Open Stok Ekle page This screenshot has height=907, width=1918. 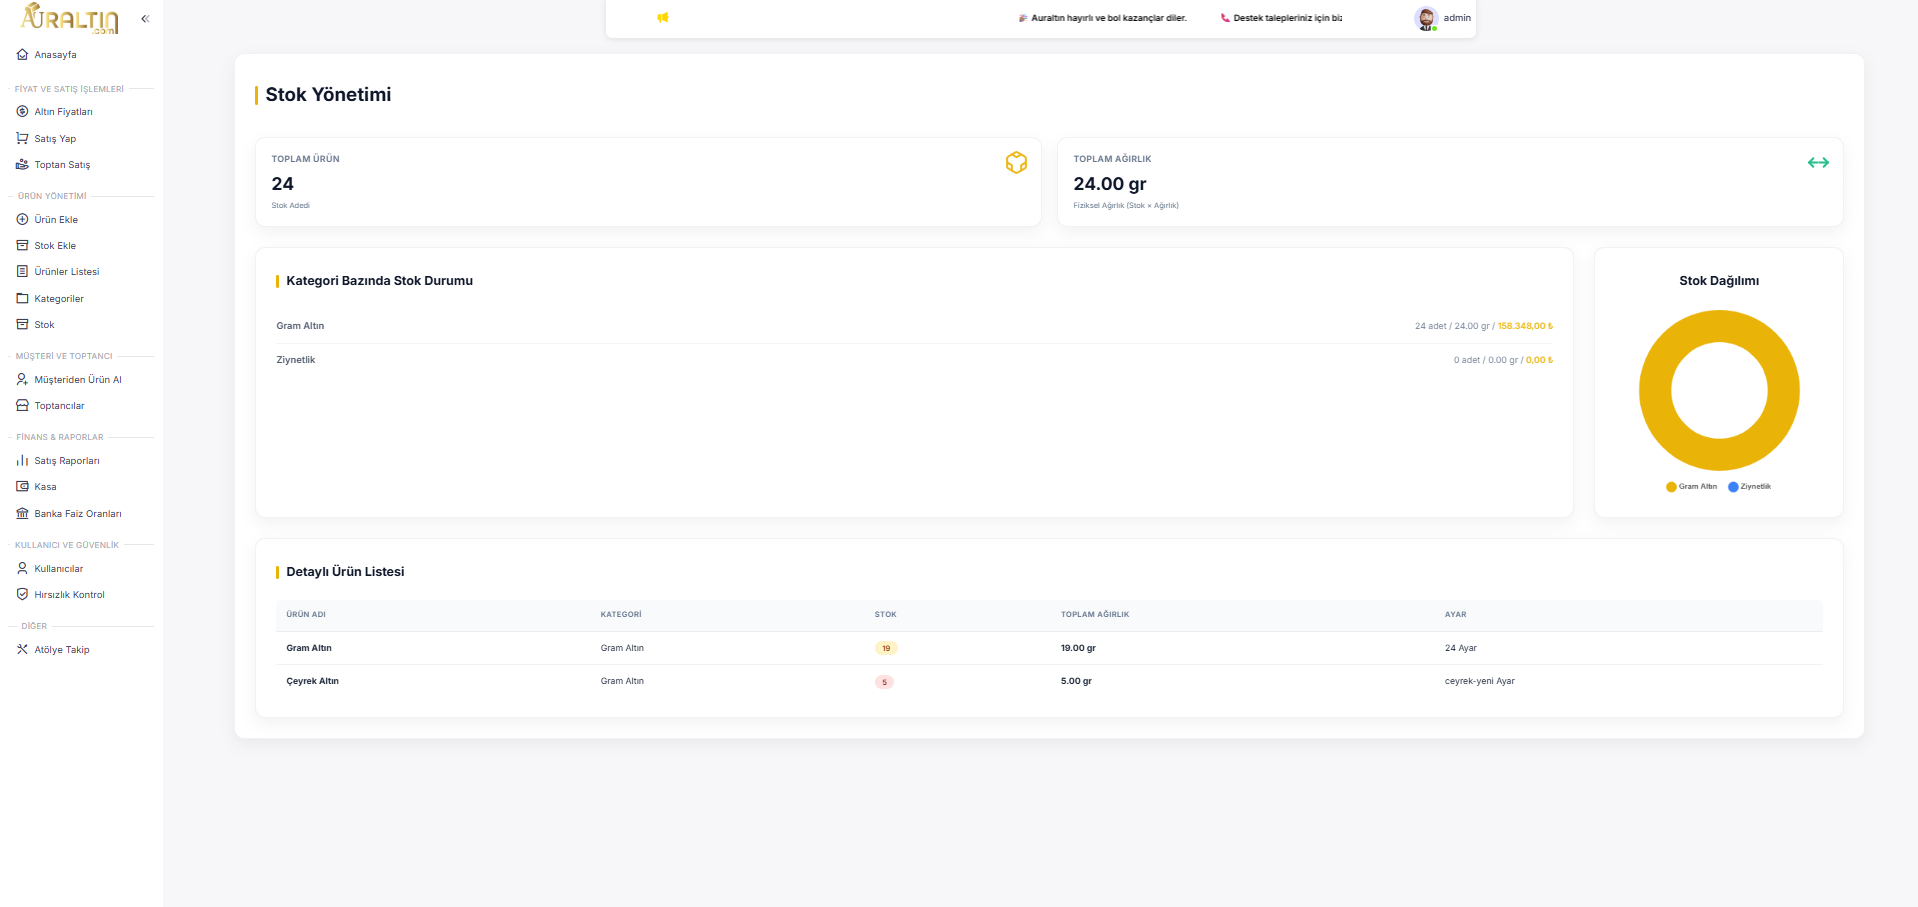tap(55, 246)
